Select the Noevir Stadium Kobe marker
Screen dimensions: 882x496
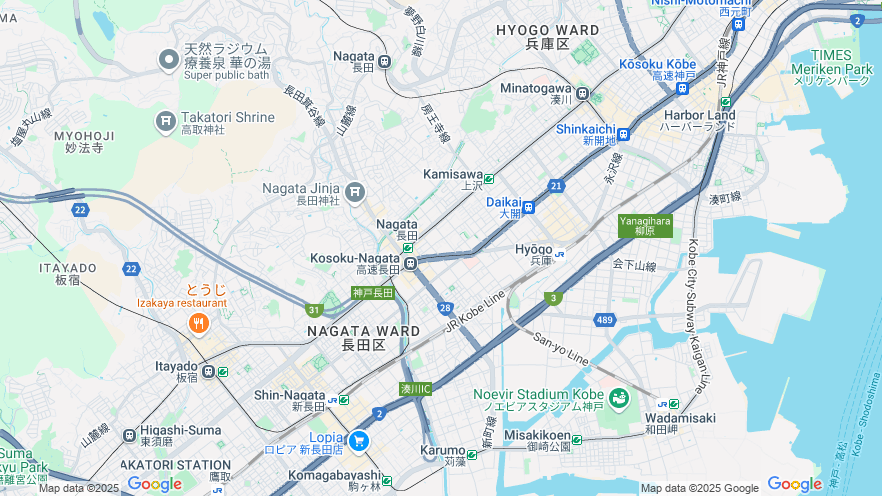click(619, 399)
